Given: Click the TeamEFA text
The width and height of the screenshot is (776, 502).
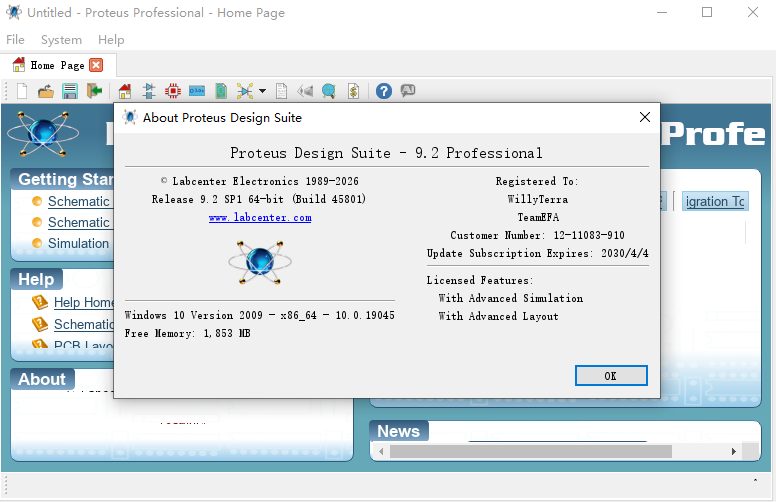Looking at the screenshot, I should [x=538, y=217].
